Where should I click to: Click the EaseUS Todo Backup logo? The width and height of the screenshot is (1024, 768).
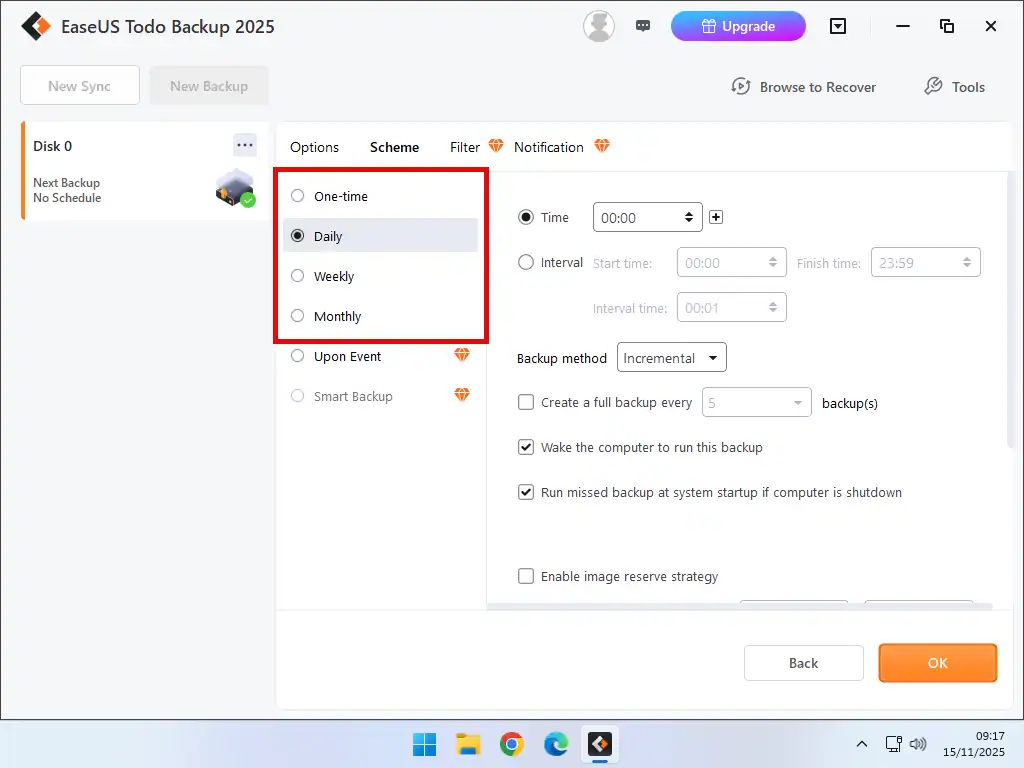point(36,26)
